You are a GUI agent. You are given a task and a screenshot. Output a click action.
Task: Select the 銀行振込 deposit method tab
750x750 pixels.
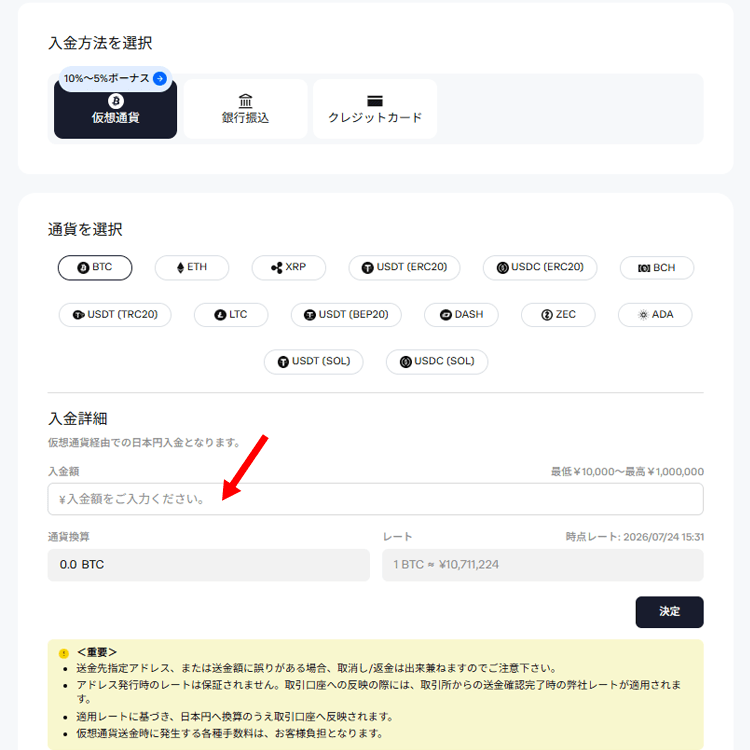245,110
